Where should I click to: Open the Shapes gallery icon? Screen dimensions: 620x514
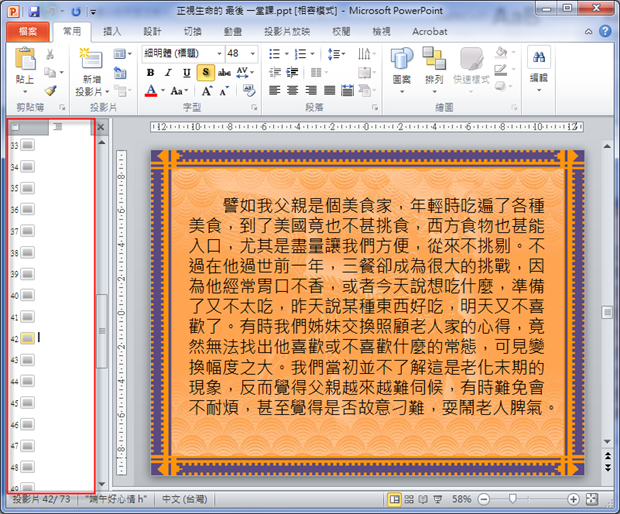402,59
